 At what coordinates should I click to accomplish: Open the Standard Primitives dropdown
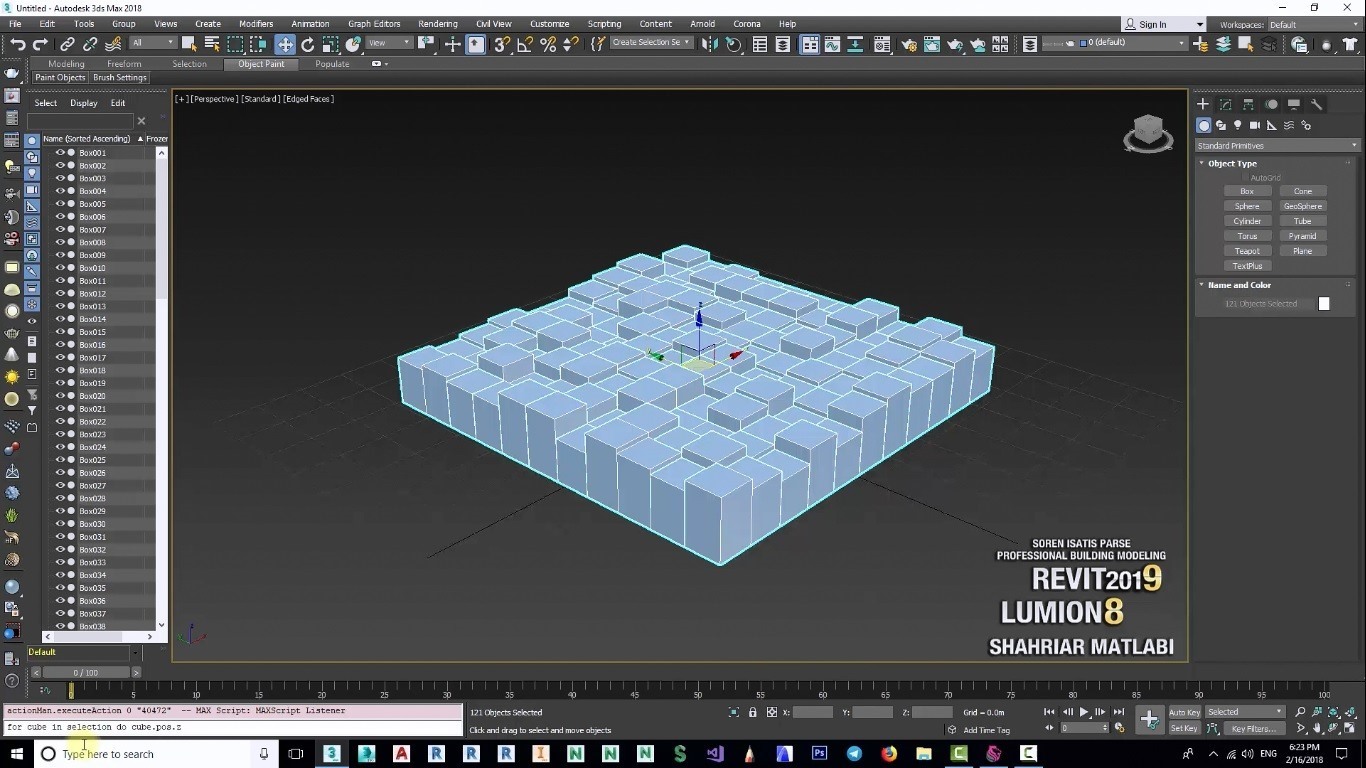pos(1277,146)
